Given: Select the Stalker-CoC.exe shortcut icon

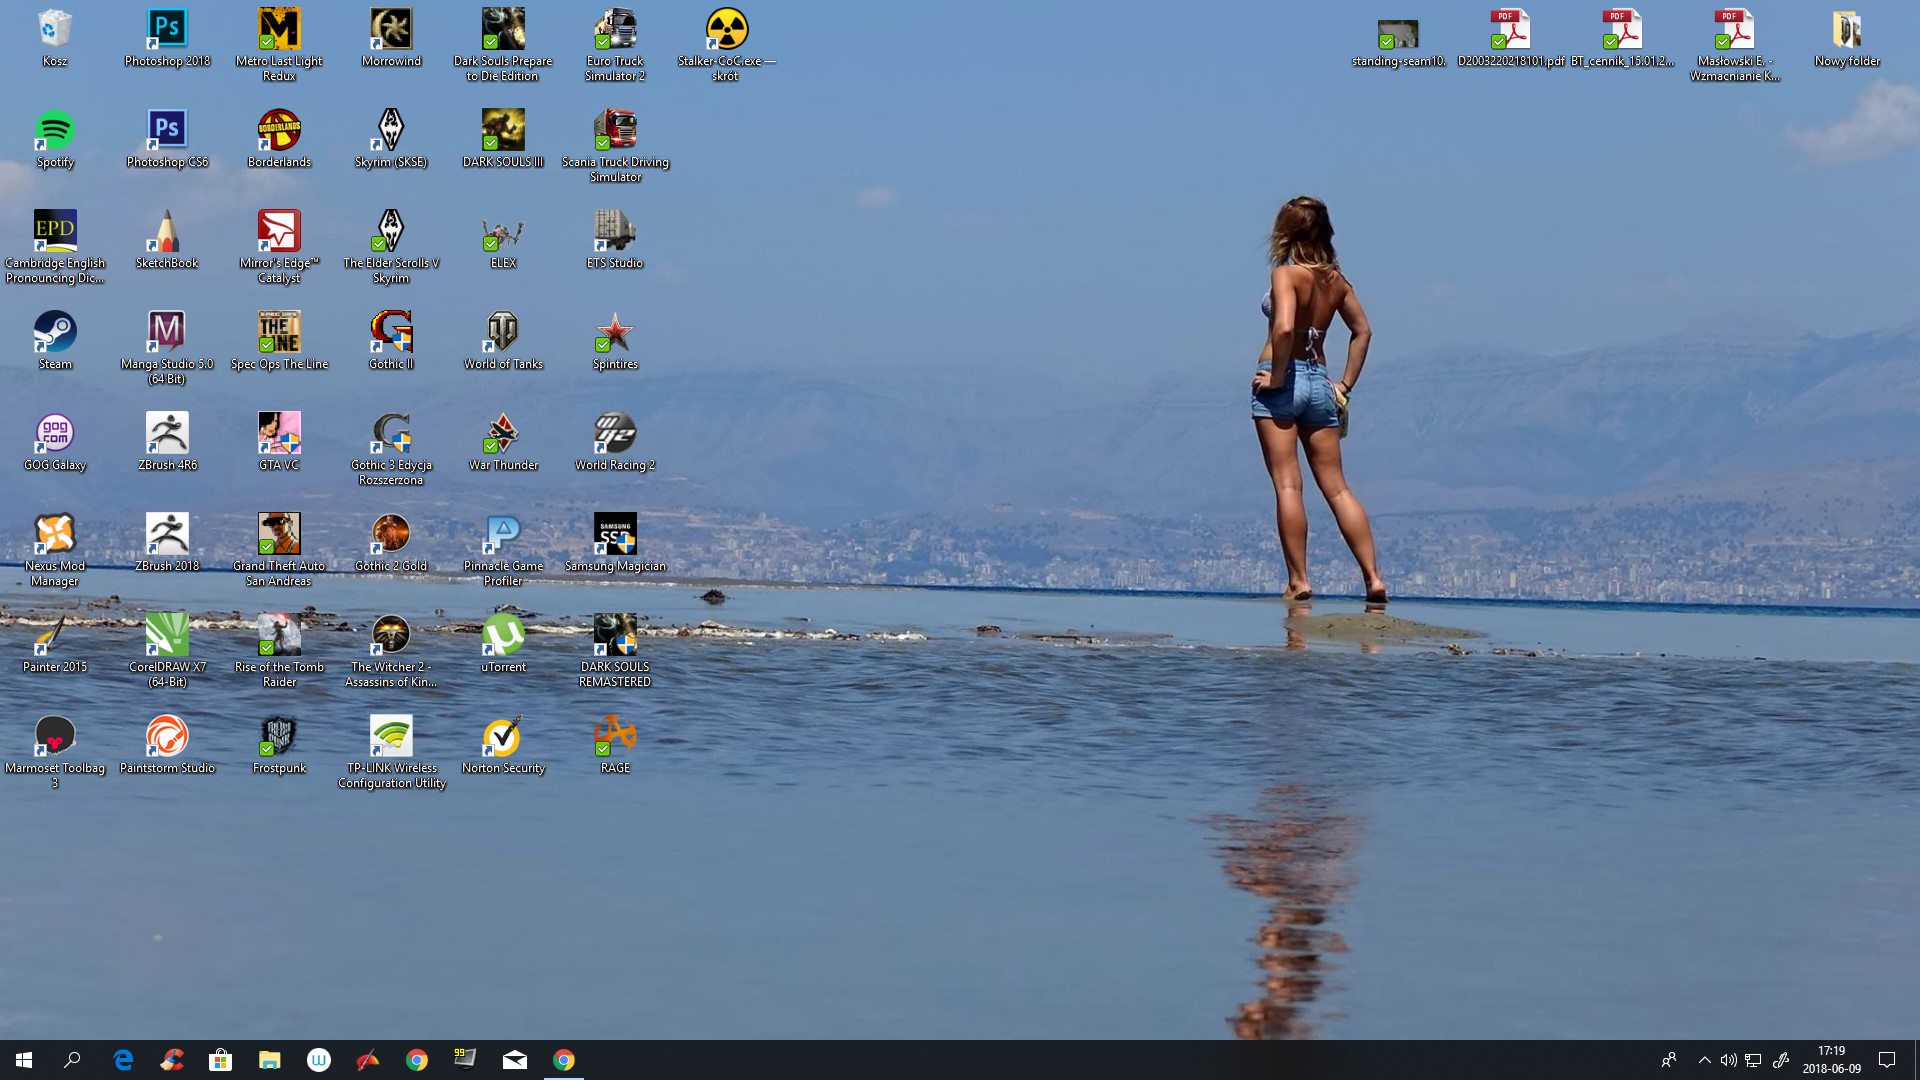Looking at the screenshot, I should point(726,30).
